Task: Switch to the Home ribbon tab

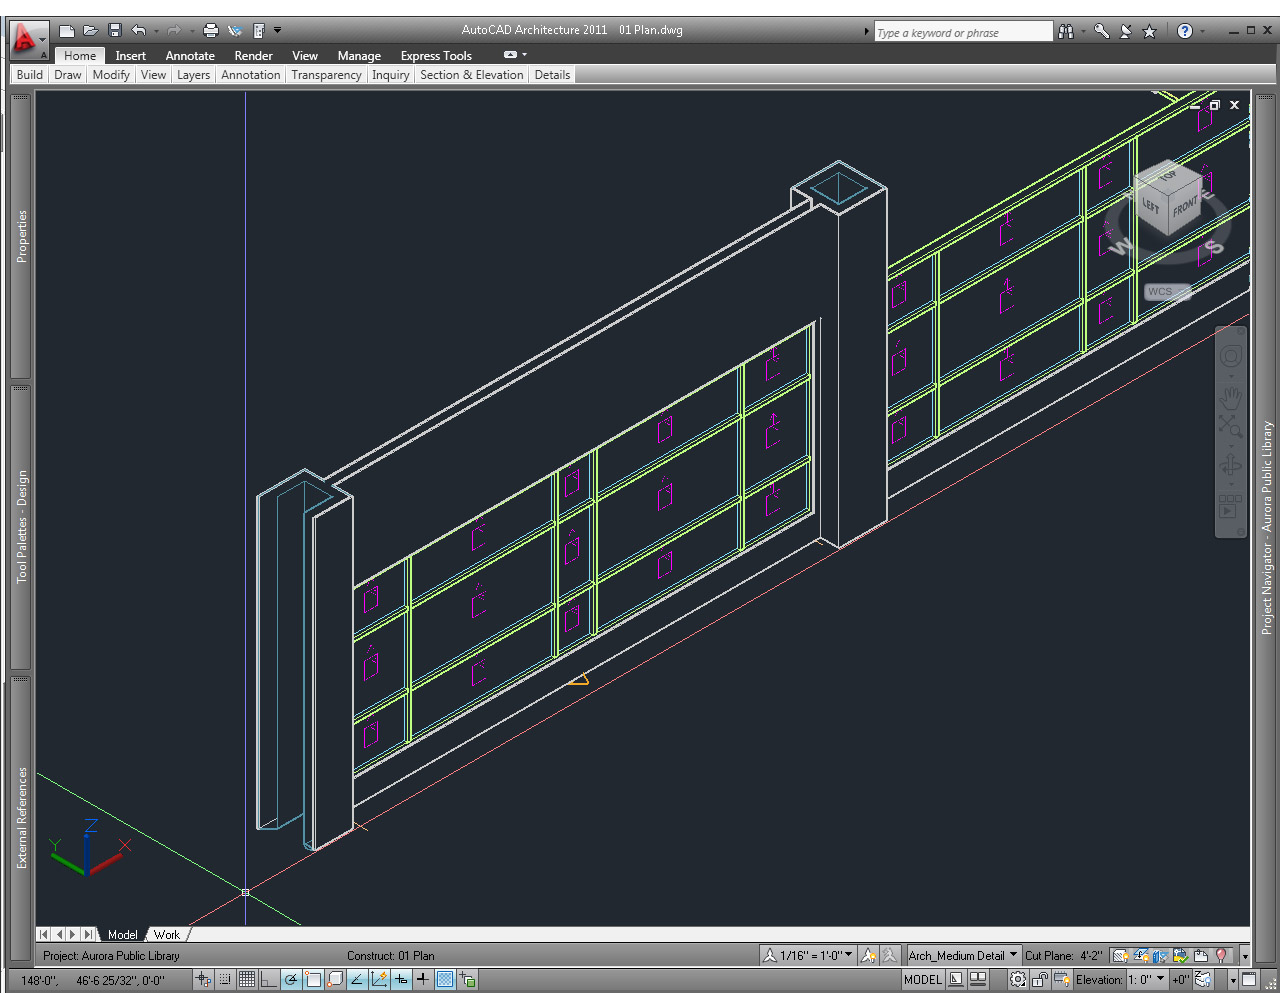Action: 80,56
